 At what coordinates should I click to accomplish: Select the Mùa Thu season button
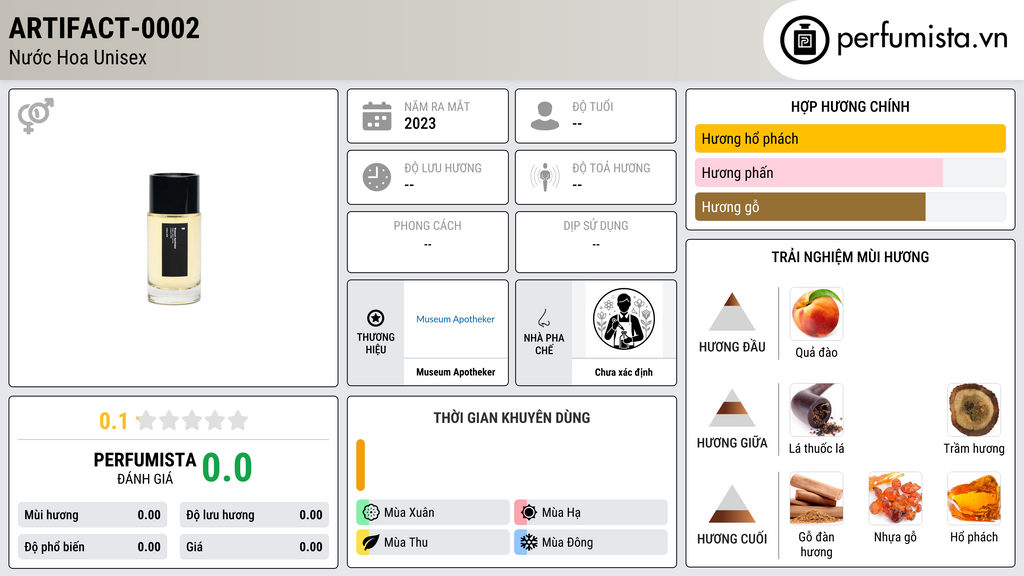click(433, 542)
